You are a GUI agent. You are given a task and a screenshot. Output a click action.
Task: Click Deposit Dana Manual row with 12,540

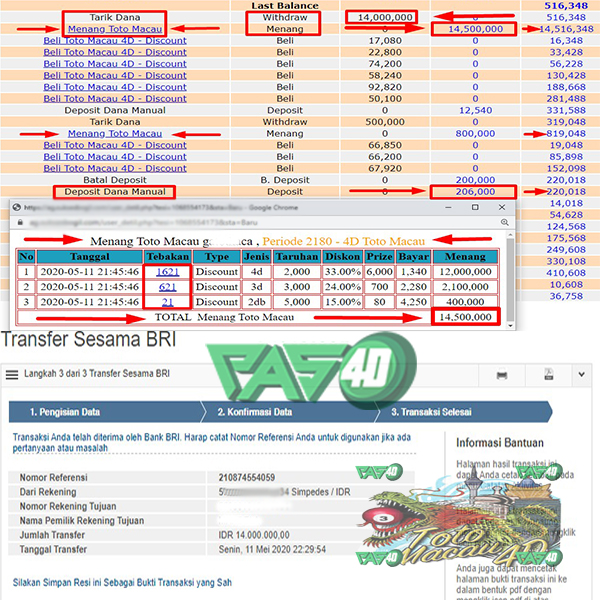coord(115,110)
